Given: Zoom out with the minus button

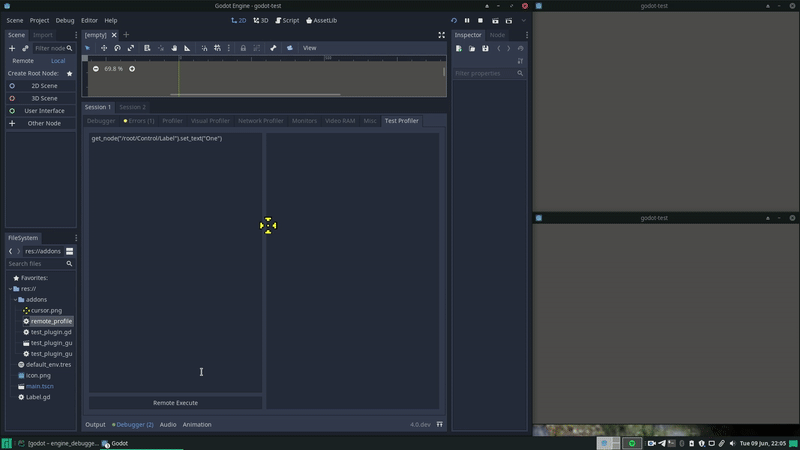Looking at the screenshot, I should 96,69.
